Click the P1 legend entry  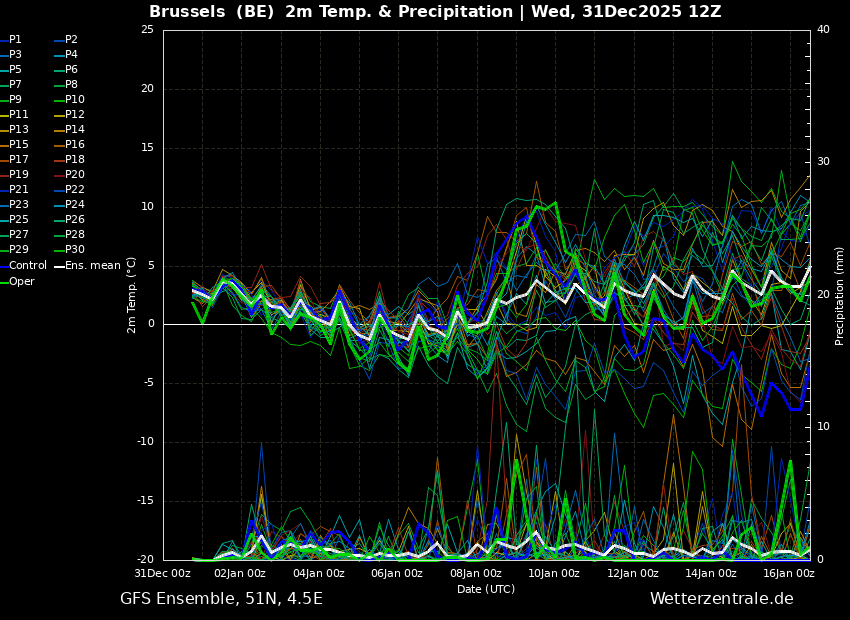point(11,40)
